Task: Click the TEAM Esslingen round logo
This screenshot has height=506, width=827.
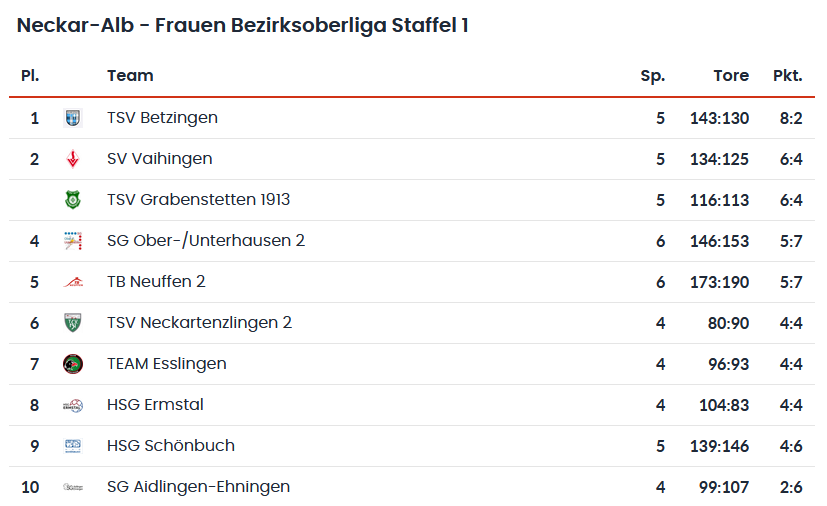Action: coord(72,364)
